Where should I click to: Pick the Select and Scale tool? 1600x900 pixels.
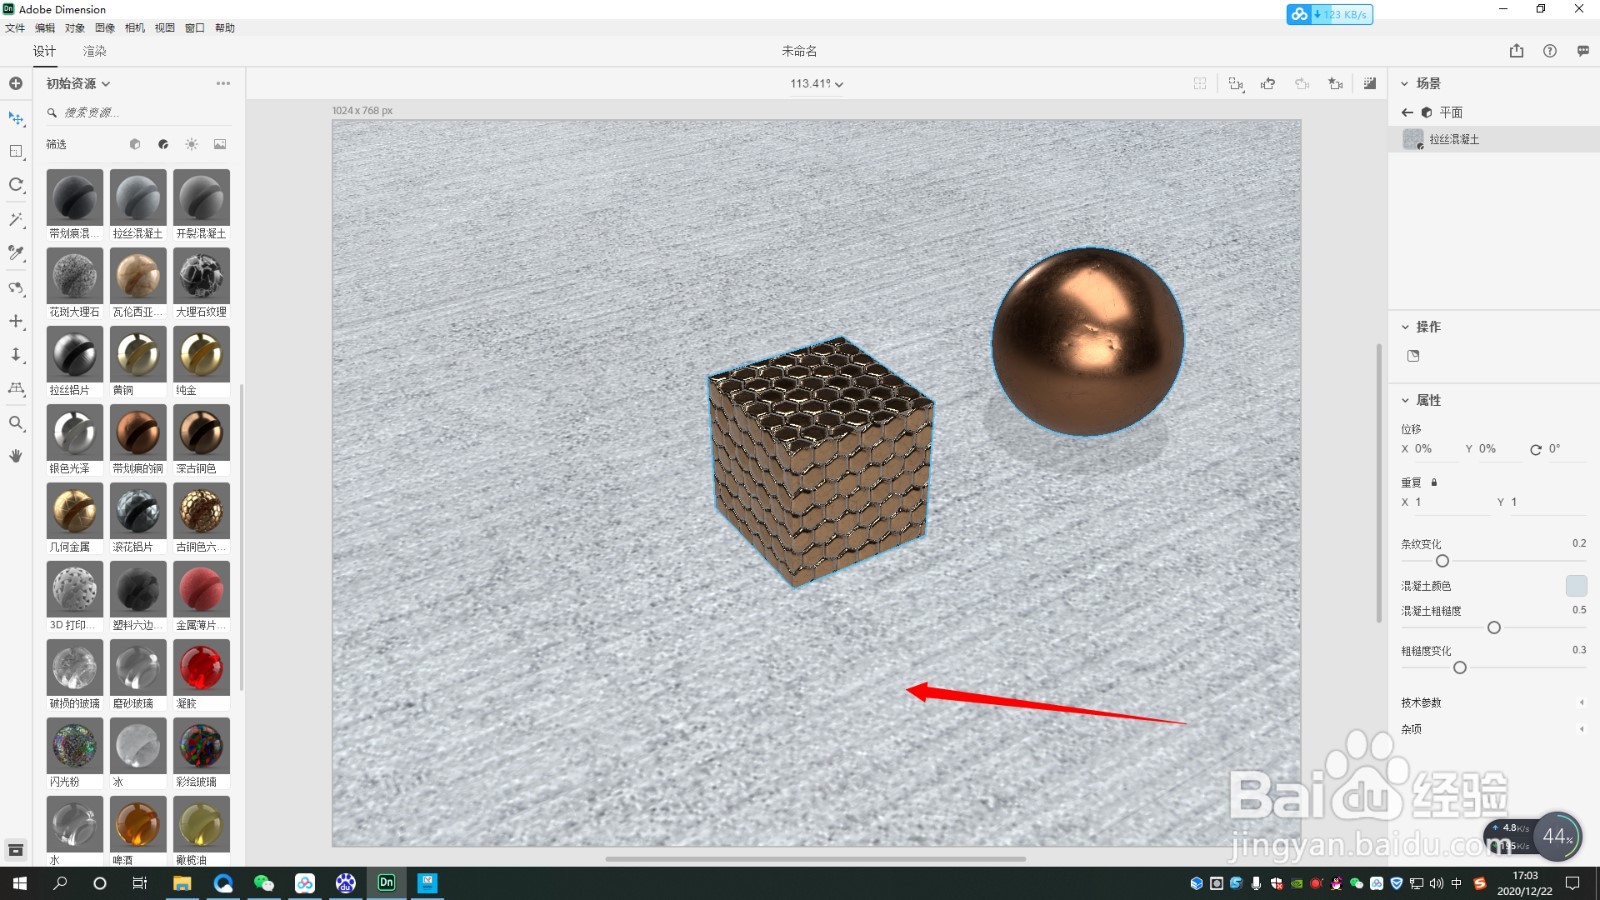[x=16, y=151]
